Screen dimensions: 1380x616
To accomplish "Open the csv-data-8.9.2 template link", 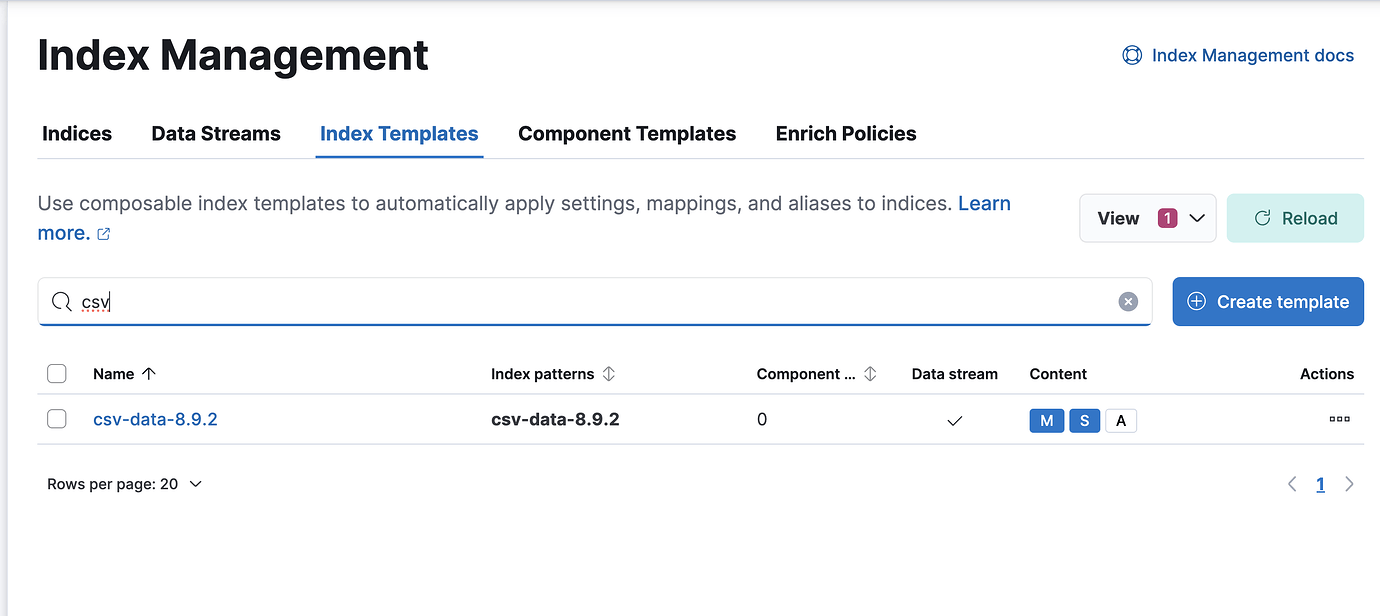I will pyautogui.click(x=155, y=420).
